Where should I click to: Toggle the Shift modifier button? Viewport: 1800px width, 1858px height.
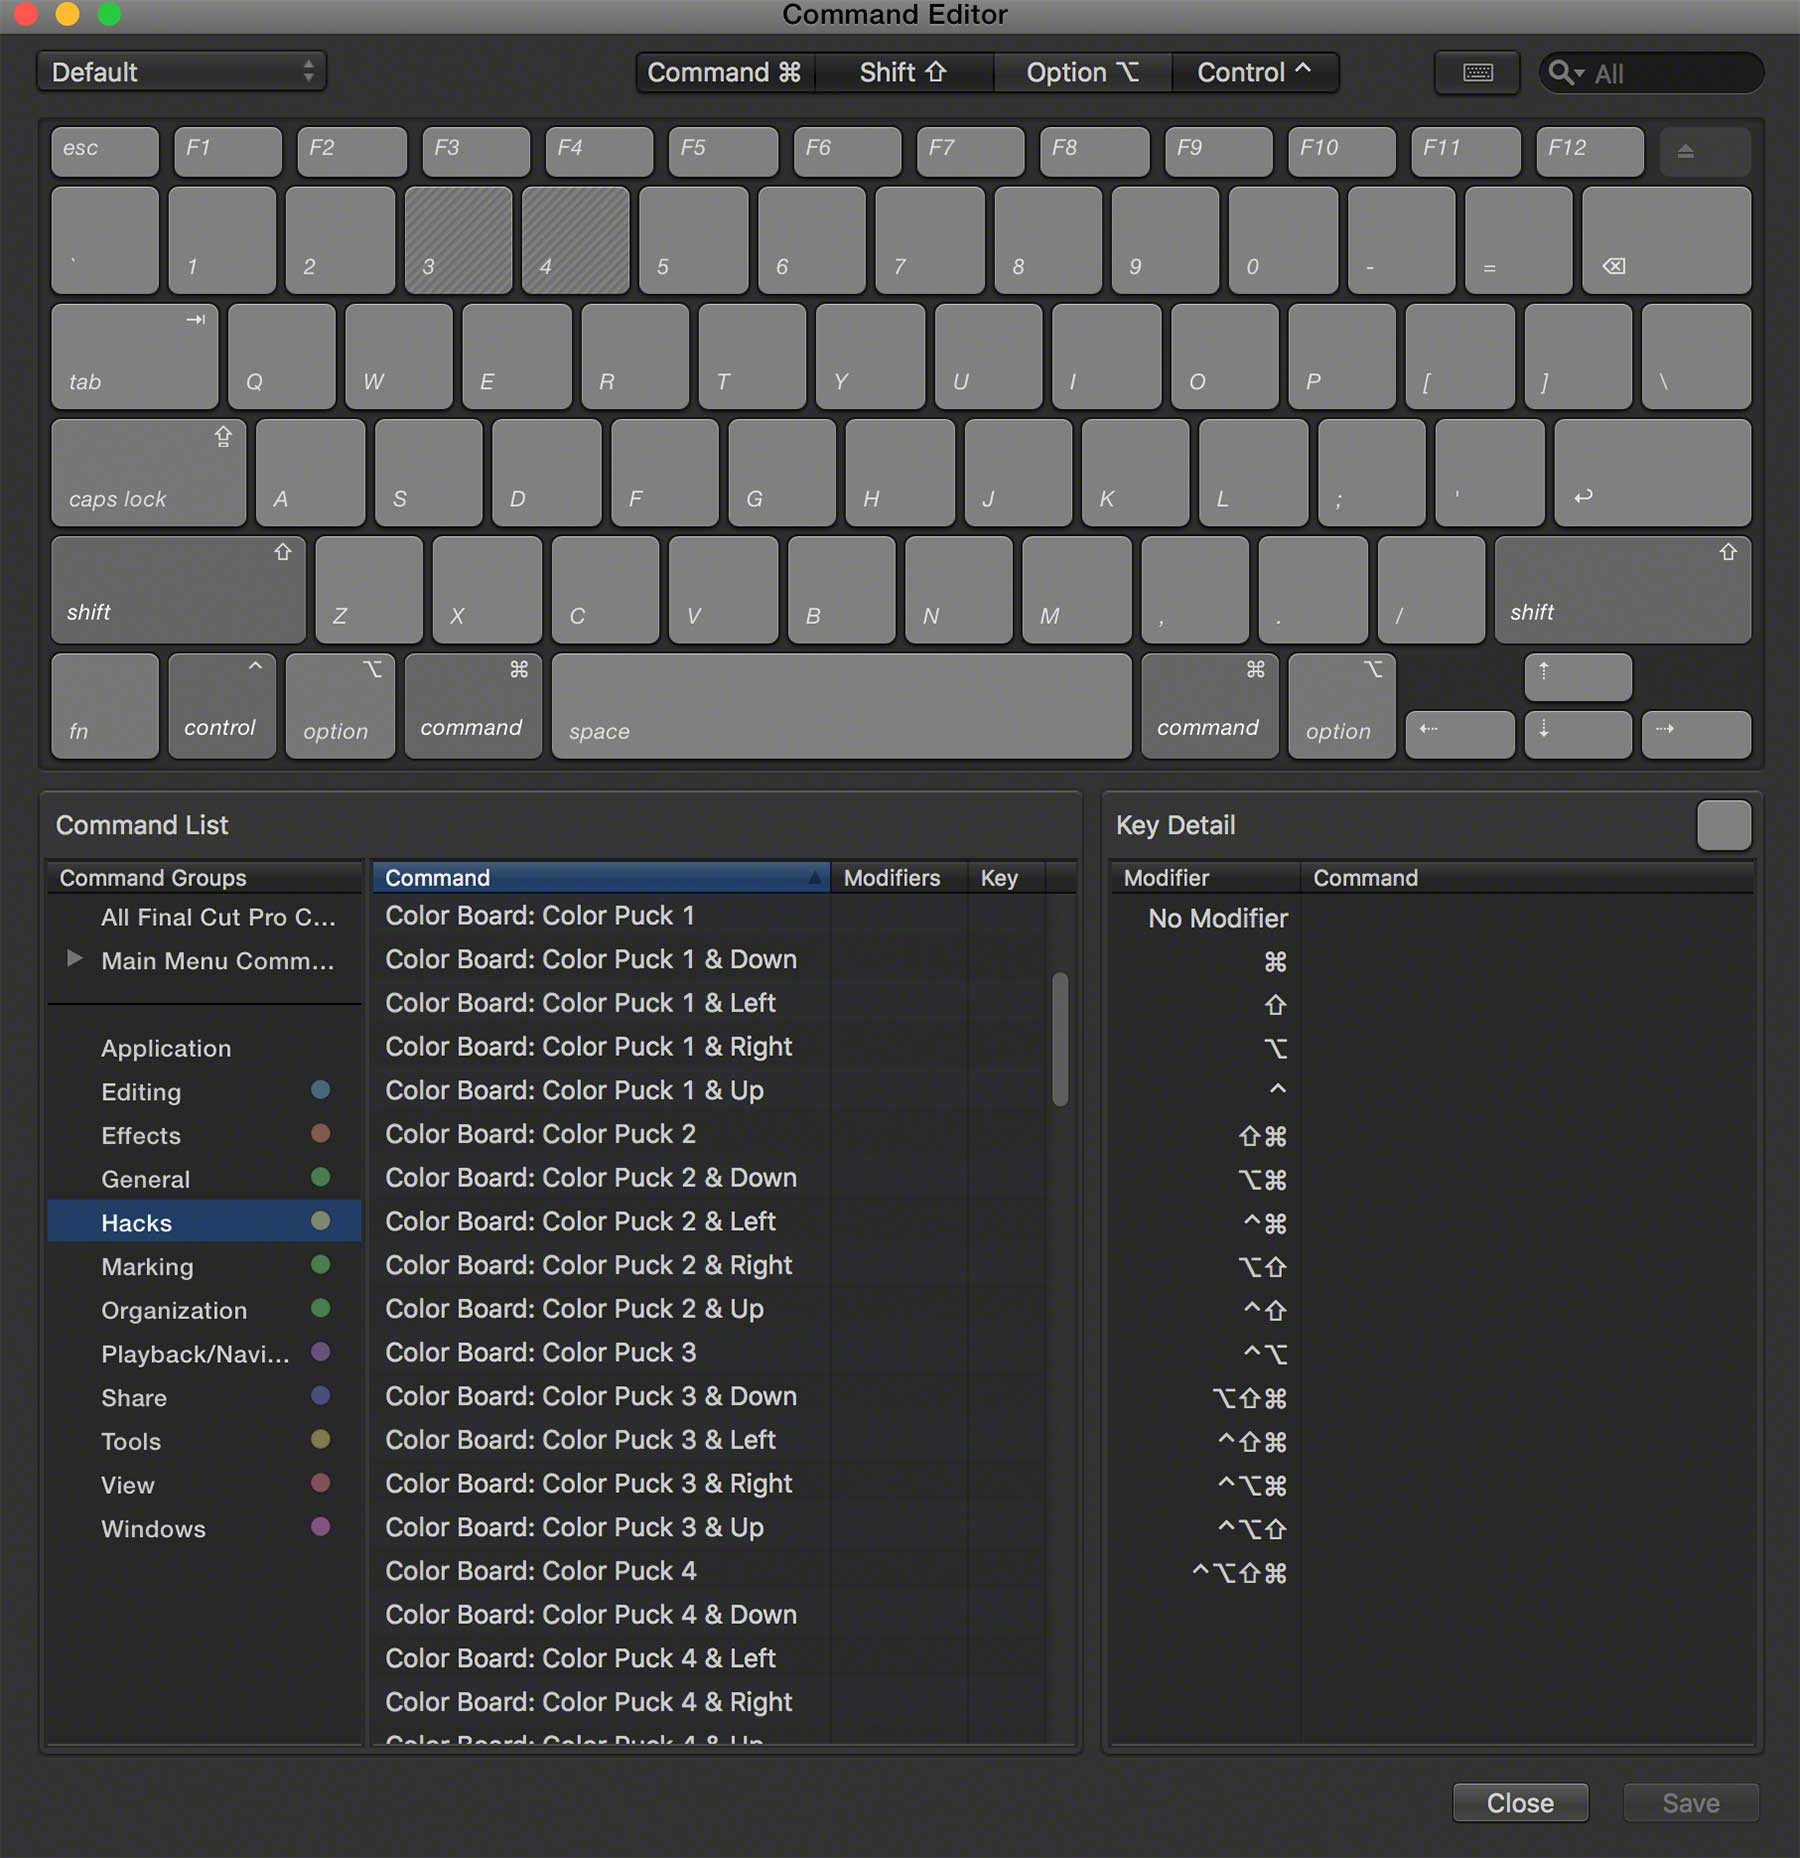point(904,72)
